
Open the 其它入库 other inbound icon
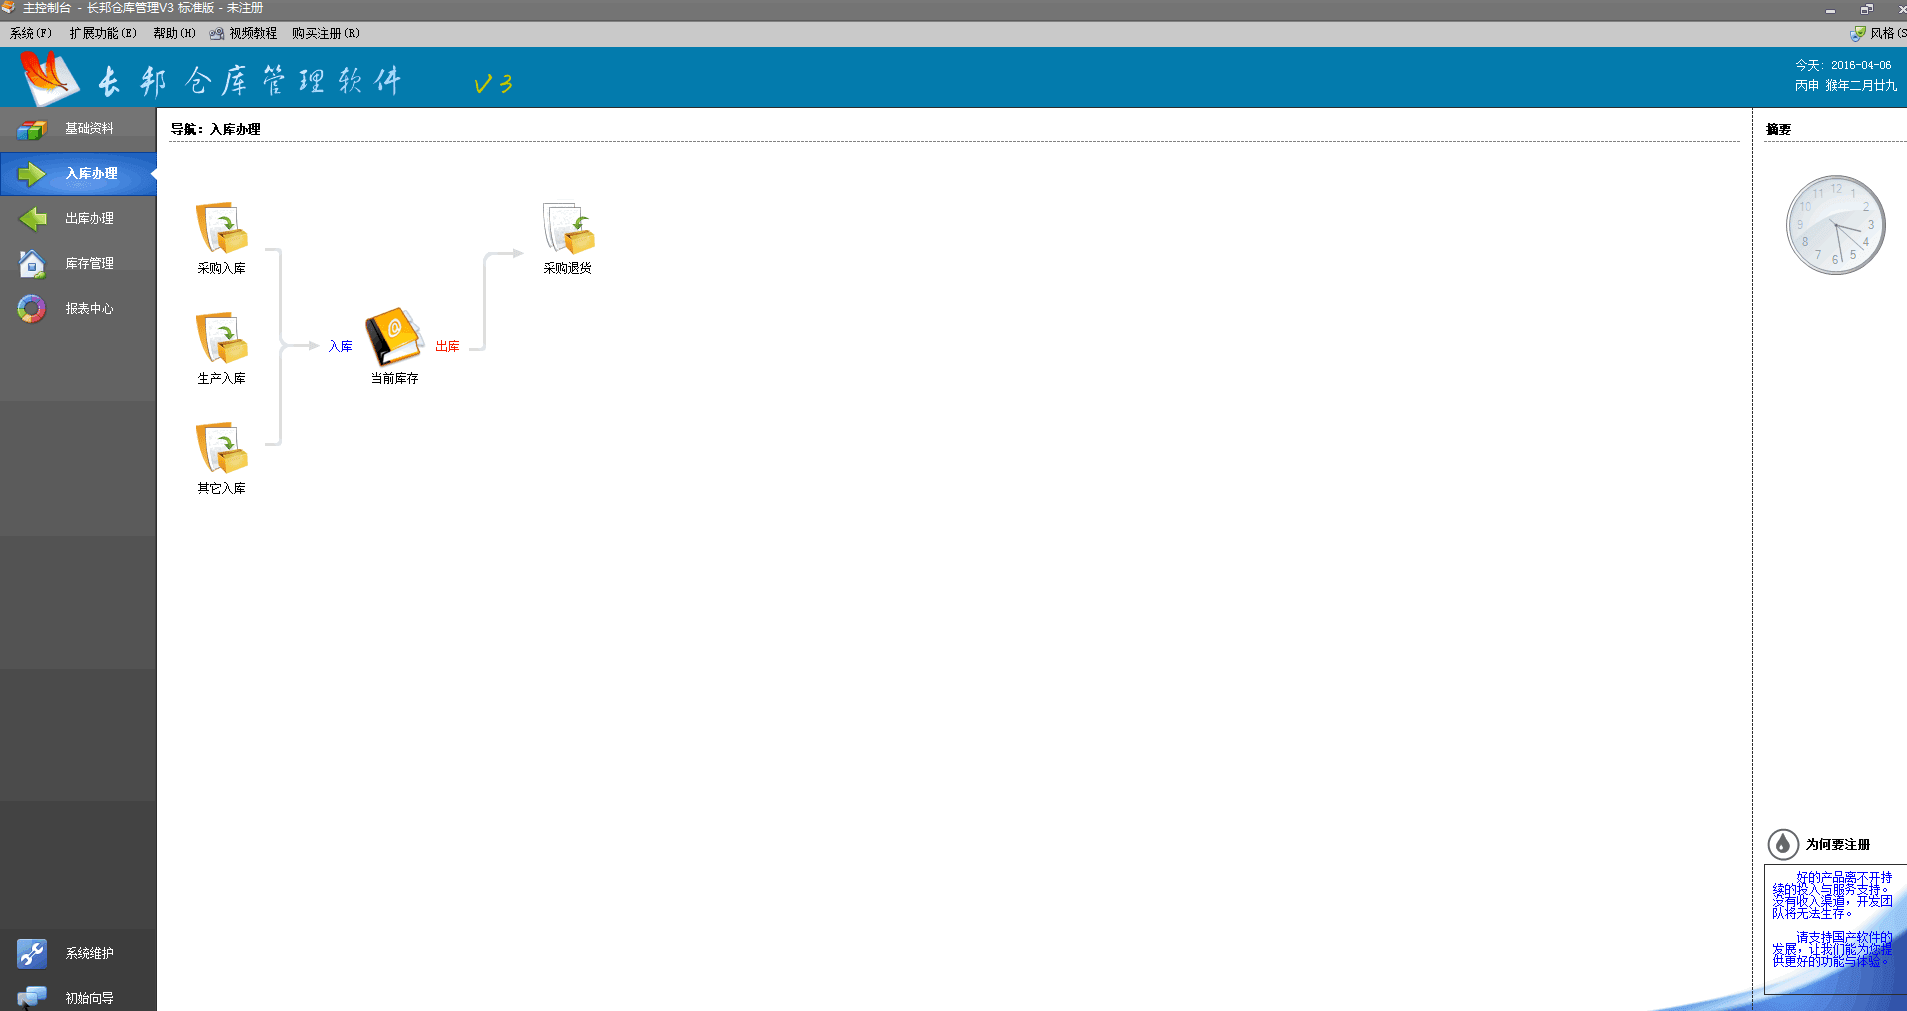[221, 448]
